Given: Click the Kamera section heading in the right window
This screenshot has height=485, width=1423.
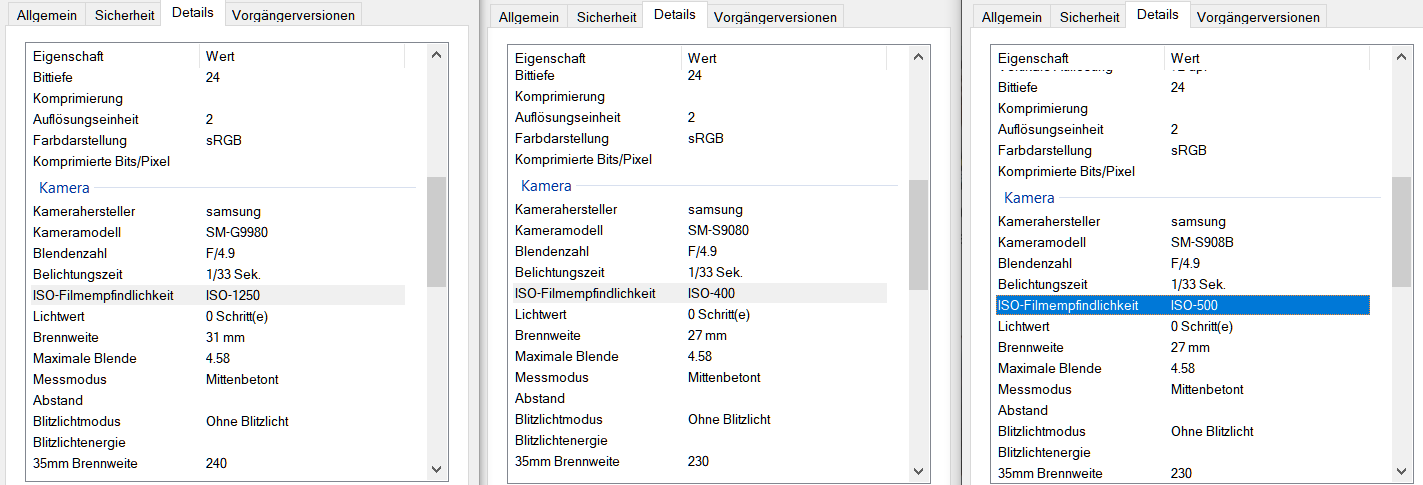Looking at the screenshot, I should [x=1029, y=198].
